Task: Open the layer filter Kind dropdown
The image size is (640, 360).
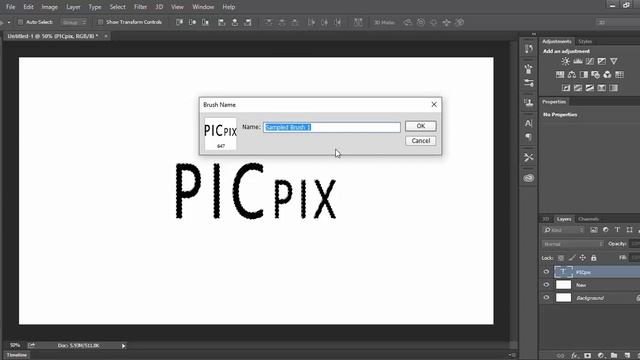Action: tap(563, 230)
